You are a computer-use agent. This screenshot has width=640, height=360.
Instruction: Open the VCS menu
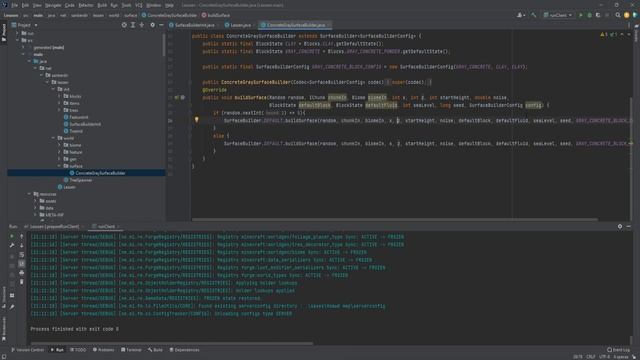139,5
